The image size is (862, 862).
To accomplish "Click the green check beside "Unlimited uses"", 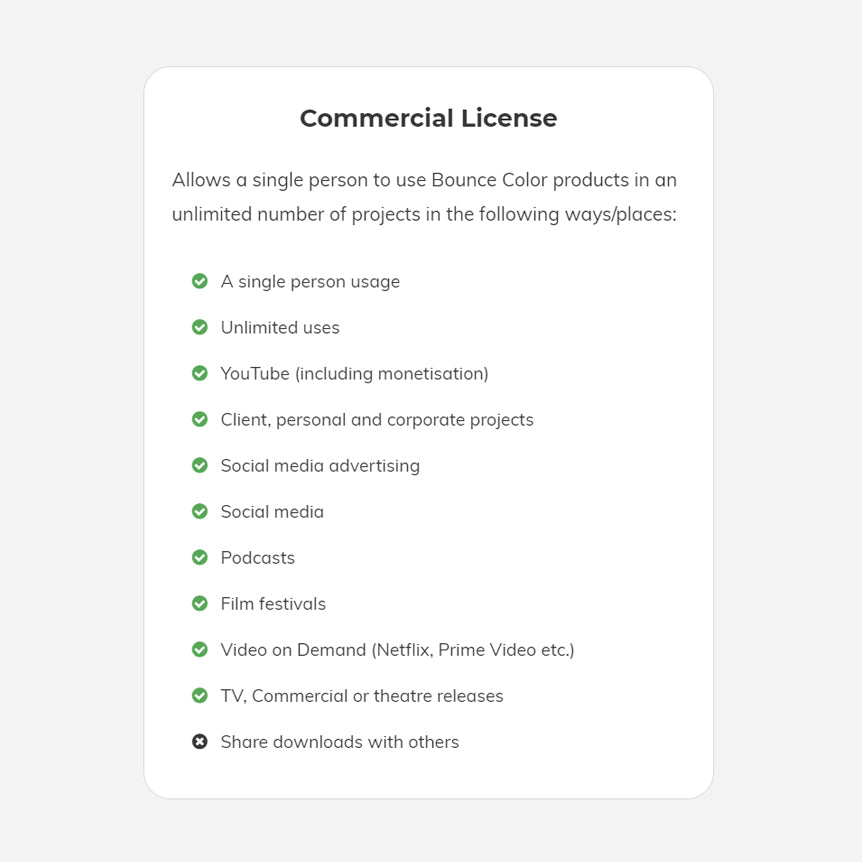I will 200,327.
